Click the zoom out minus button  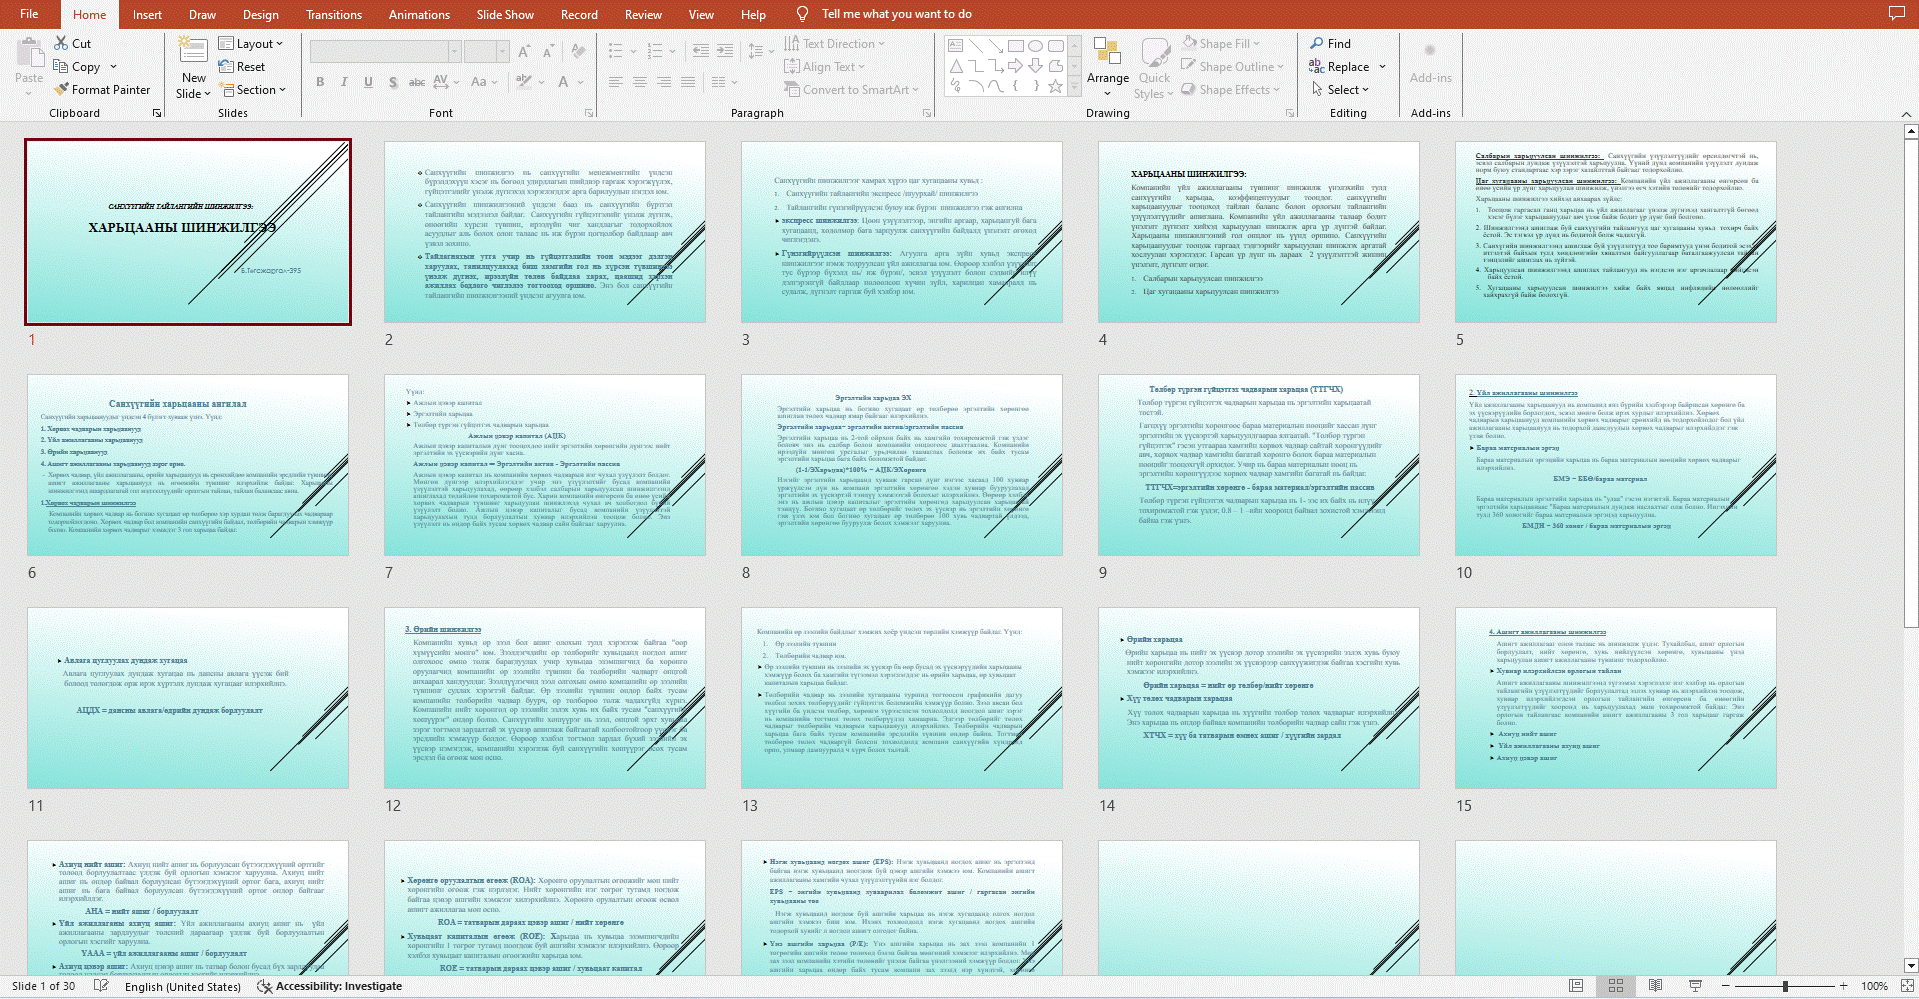(1726, 986)
